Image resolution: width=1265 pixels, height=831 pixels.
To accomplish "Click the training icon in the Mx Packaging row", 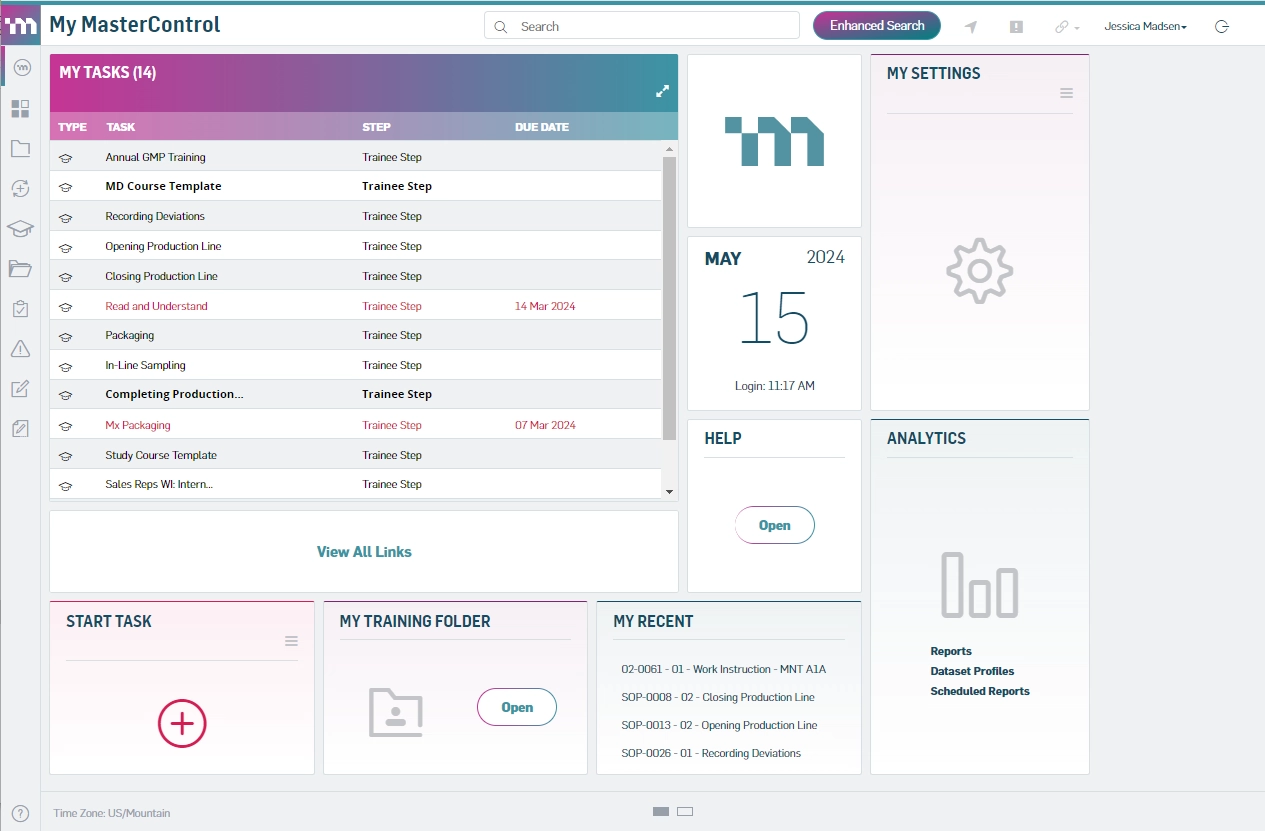I will click(x=66, y=426).
